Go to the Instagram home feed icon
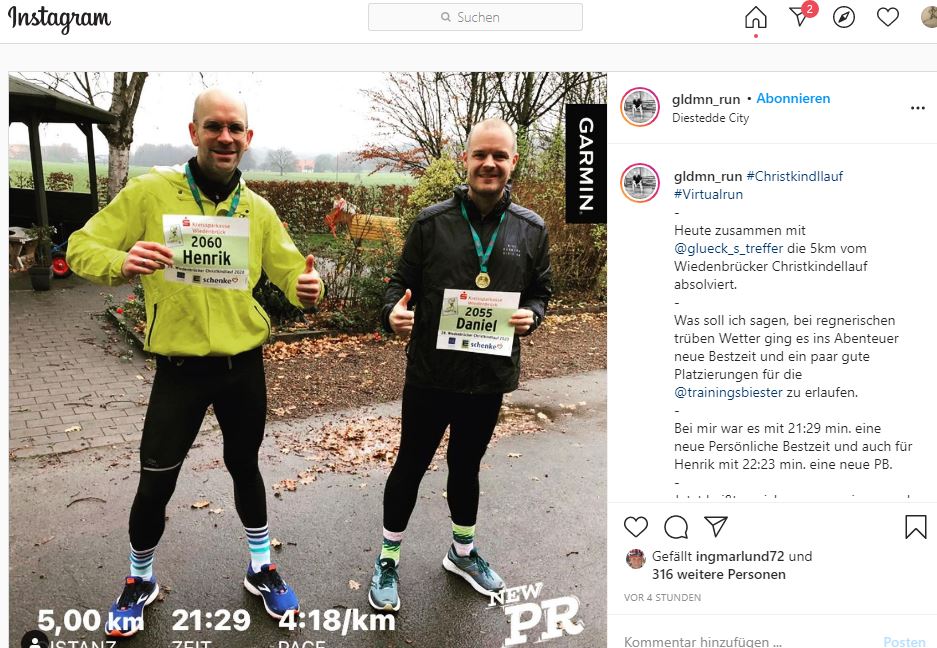The image size is (937, 648). pyautogui.click(x=755, y=17)
